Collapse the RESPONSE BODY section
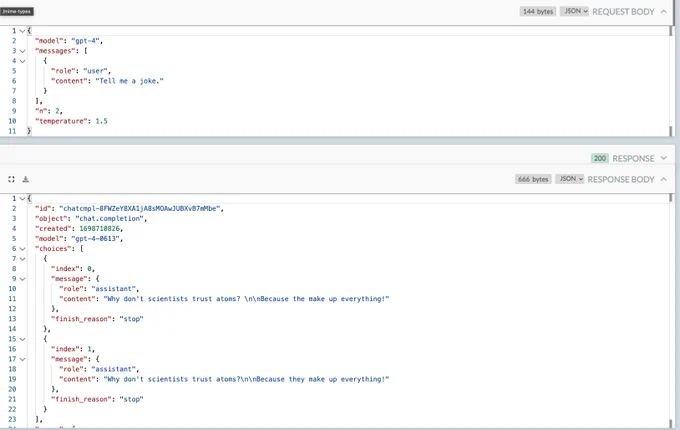Viewport: 680px width, 430px height. (x=664, y=179)
